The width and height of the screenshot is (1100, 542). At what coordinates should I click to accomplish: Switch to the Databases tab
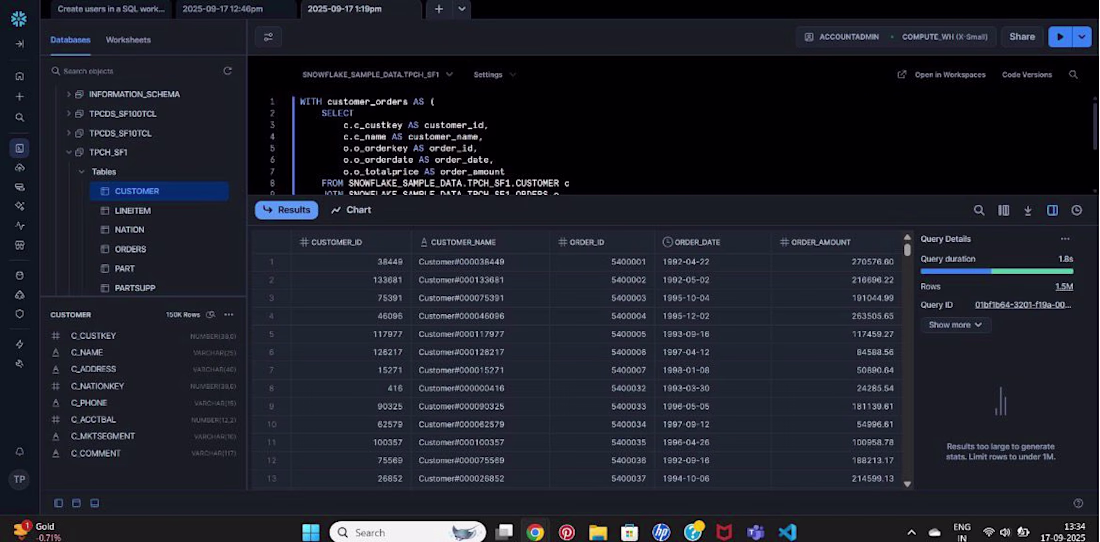pos(70,40)
